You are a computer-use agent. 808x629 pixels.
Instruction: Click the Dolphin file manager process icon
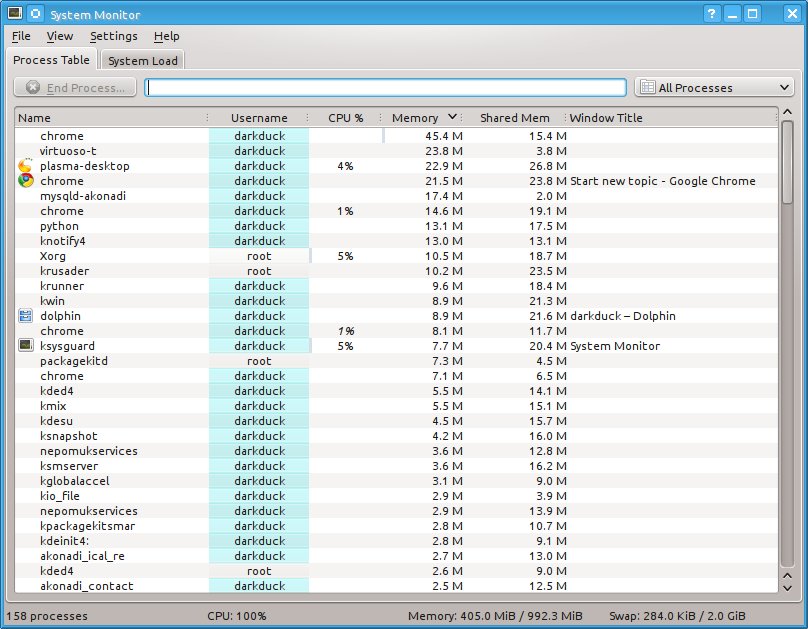tap(26, 316)
